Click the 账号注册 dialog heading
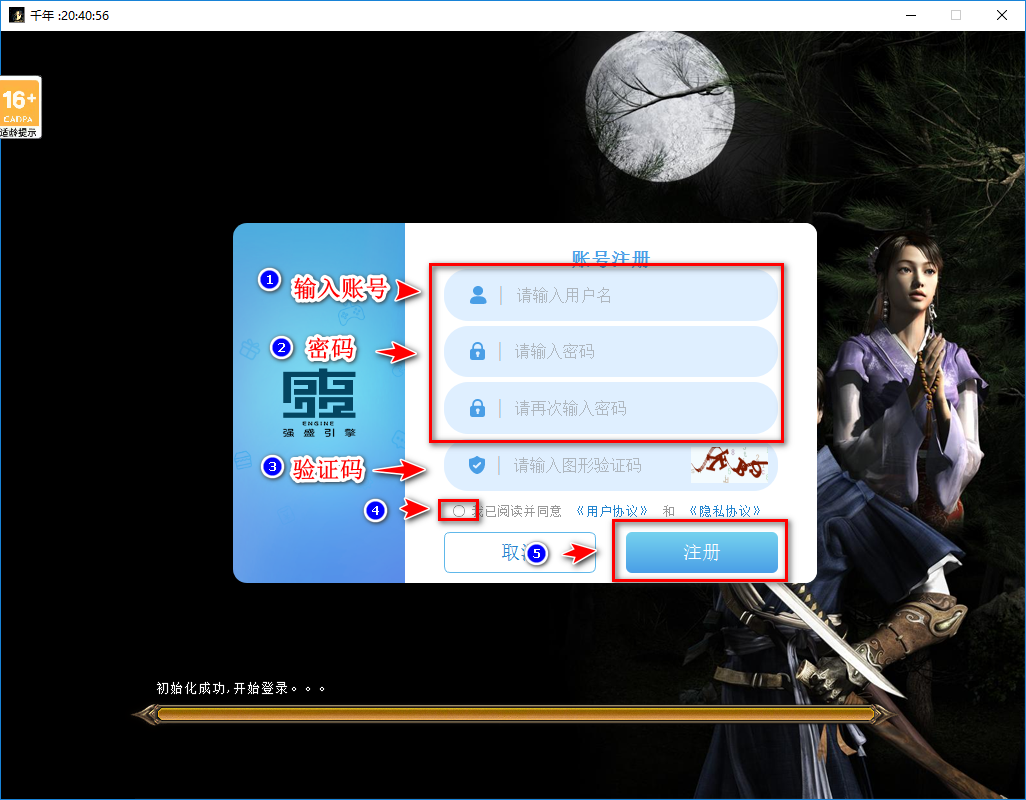Screen dimensions: 1026x800 point(610,258)
